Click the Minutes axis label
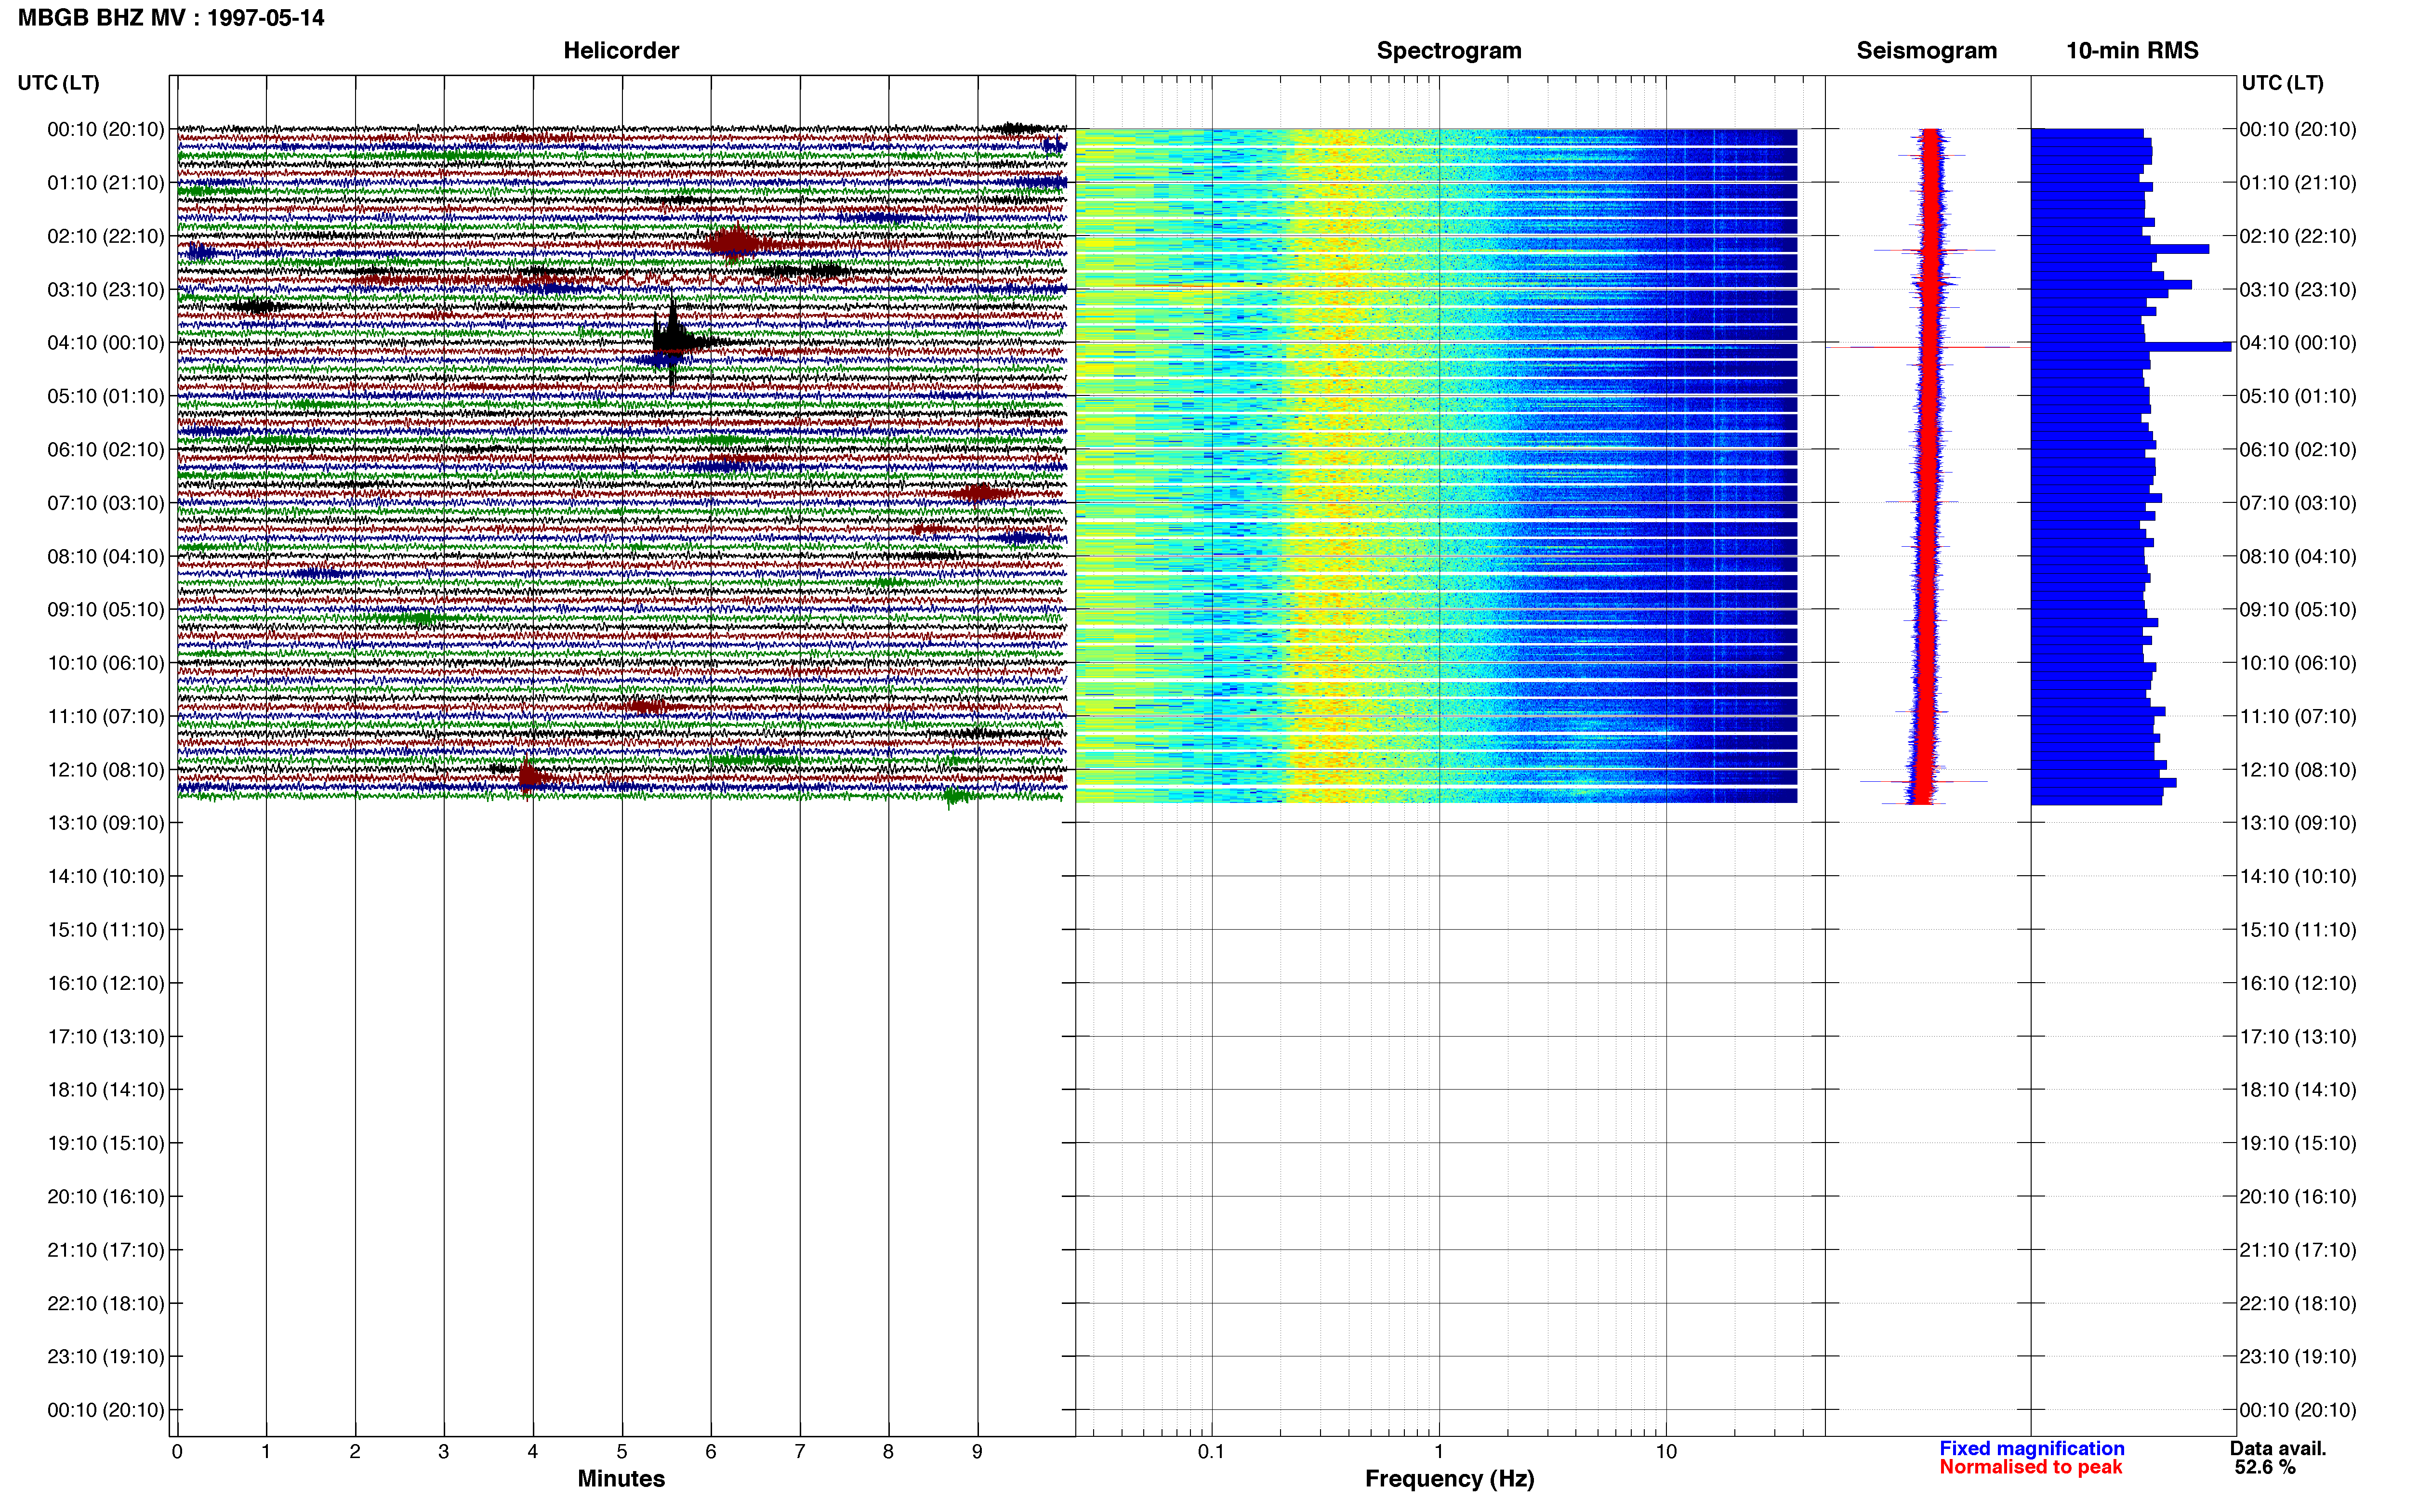Viewport: 2418px width, 1512px height. pyautogui.click(x=621, y=1478)
